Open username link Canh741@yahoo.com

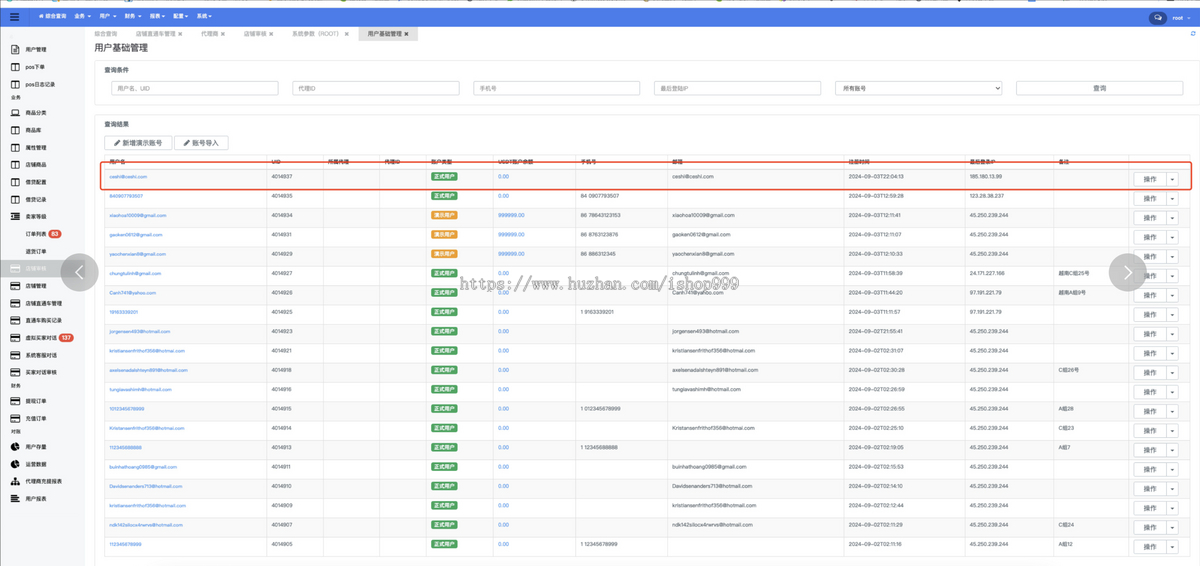pos(133,293)
